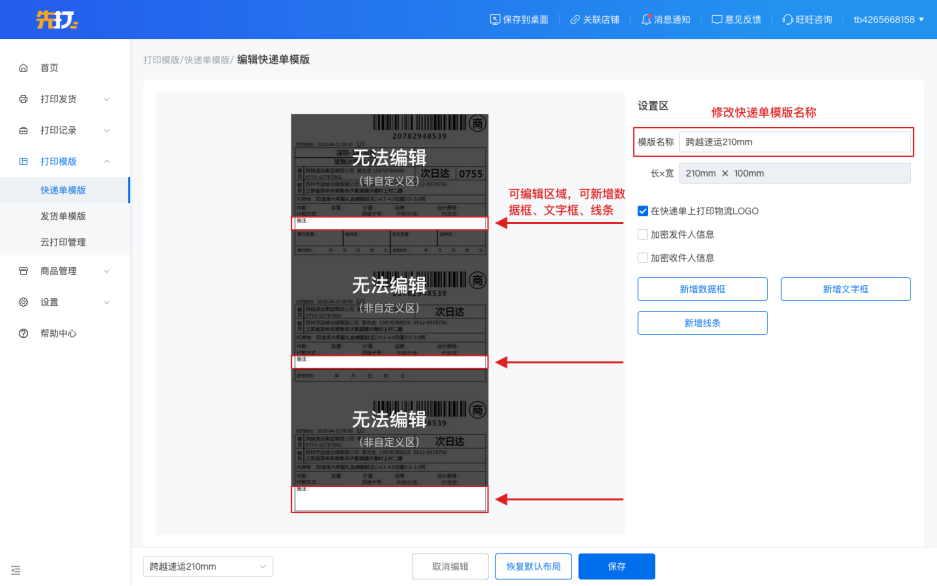Click the 新增数据框 button
Viewport: 937px width, 586px height.
pos(702,289)
